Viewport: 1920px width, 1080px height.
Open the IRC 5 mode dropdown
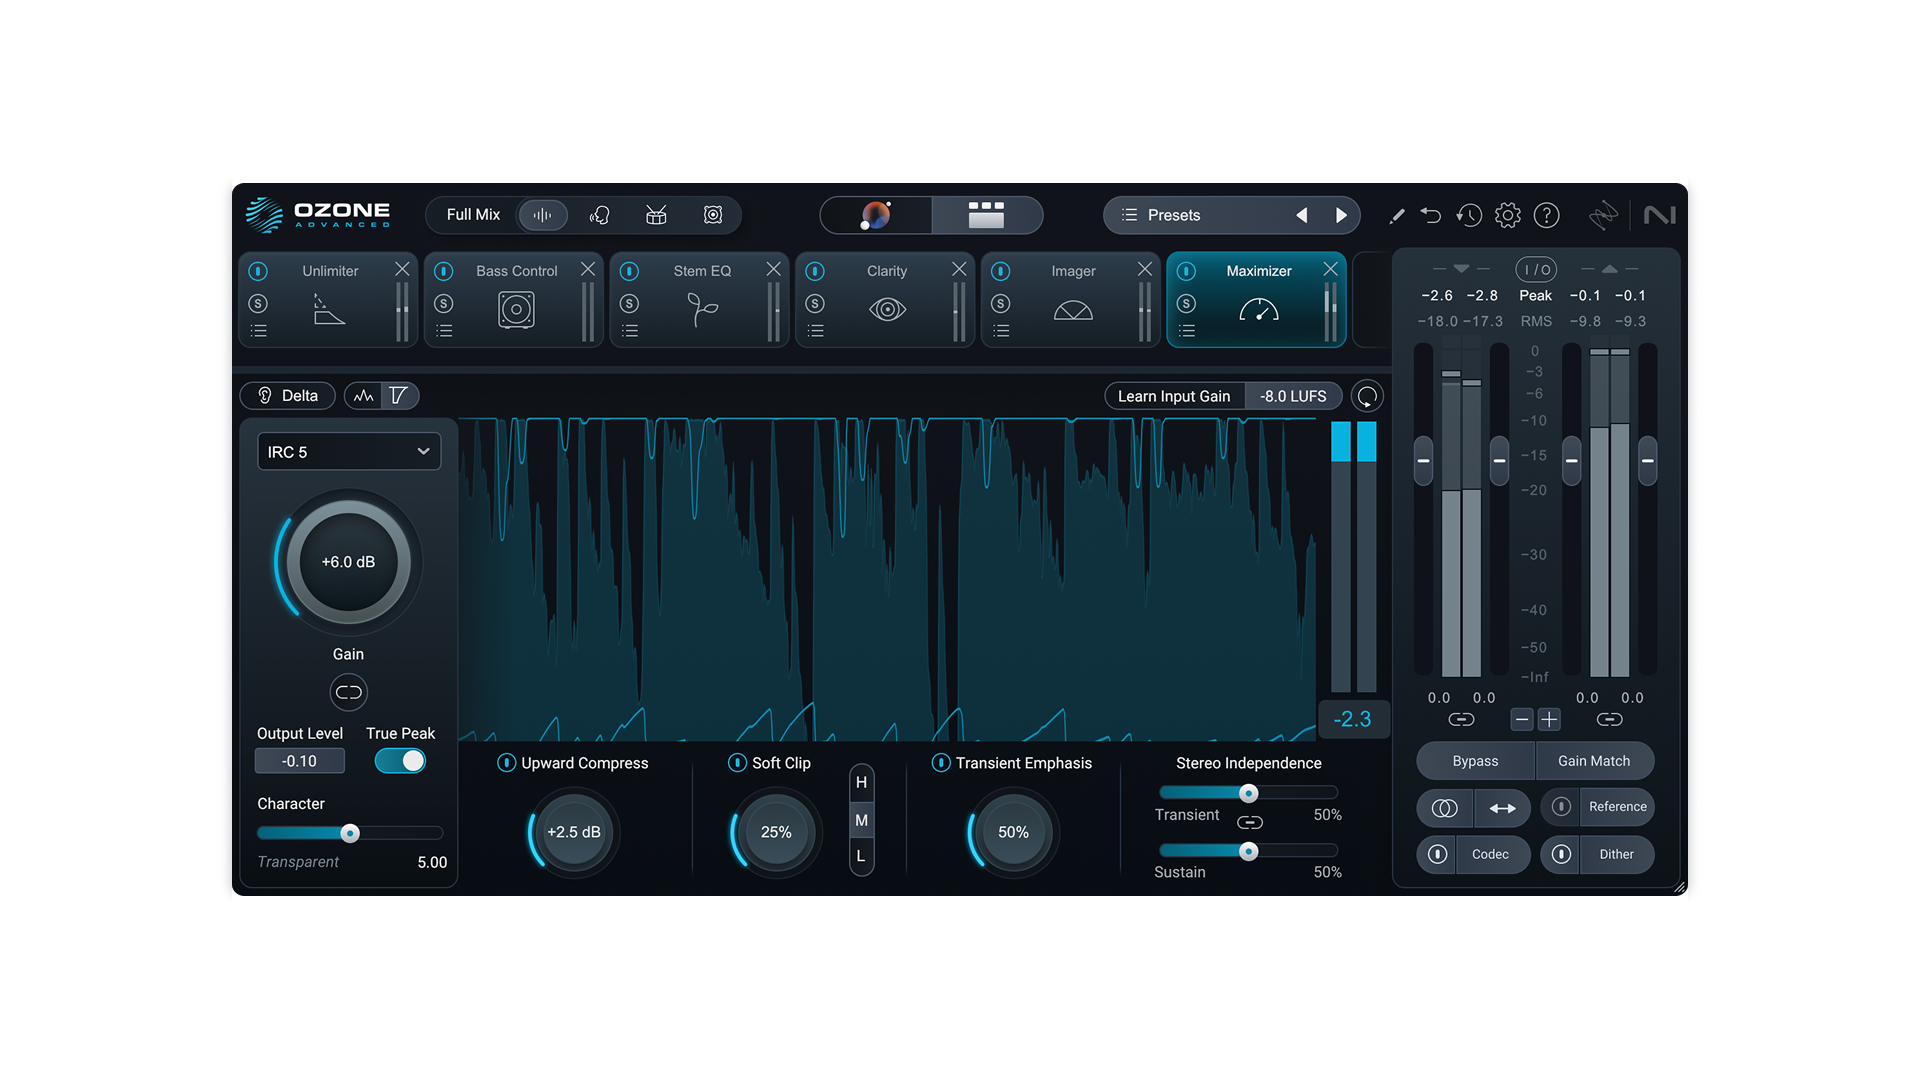click(348, 451)
